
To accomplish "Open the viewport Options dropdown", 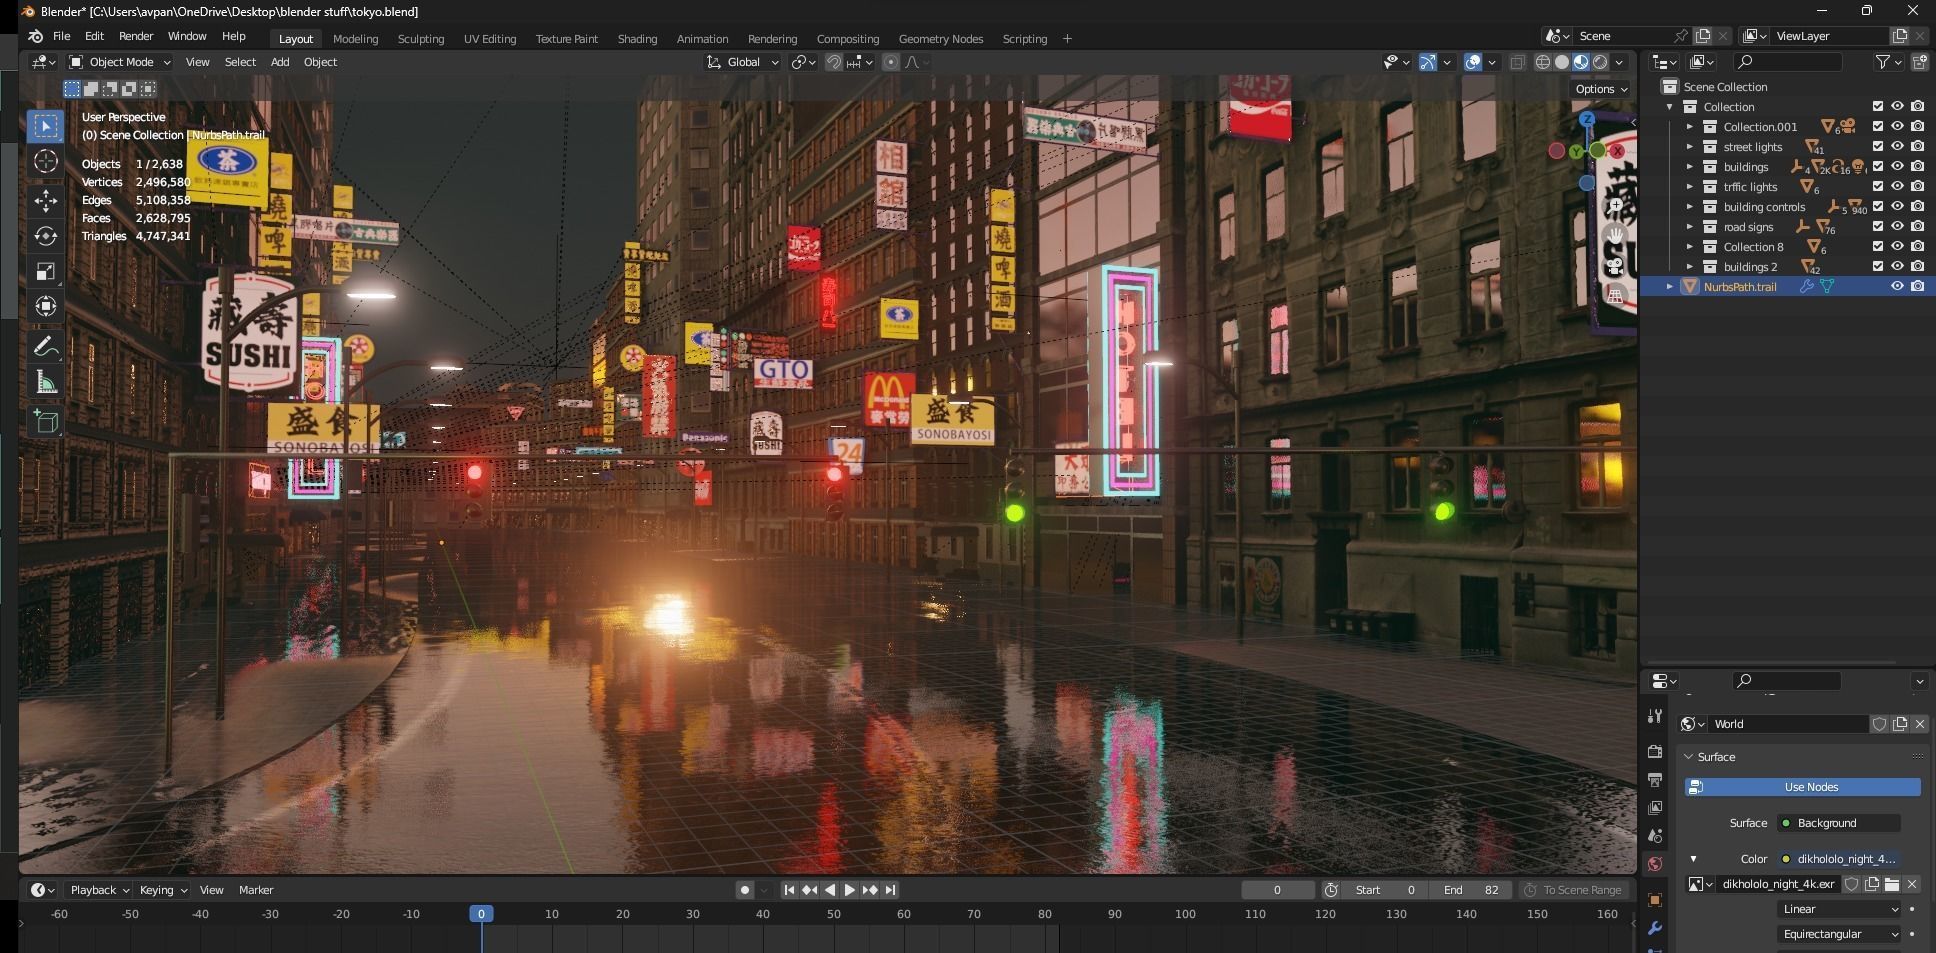I will tap(1601, 89).
